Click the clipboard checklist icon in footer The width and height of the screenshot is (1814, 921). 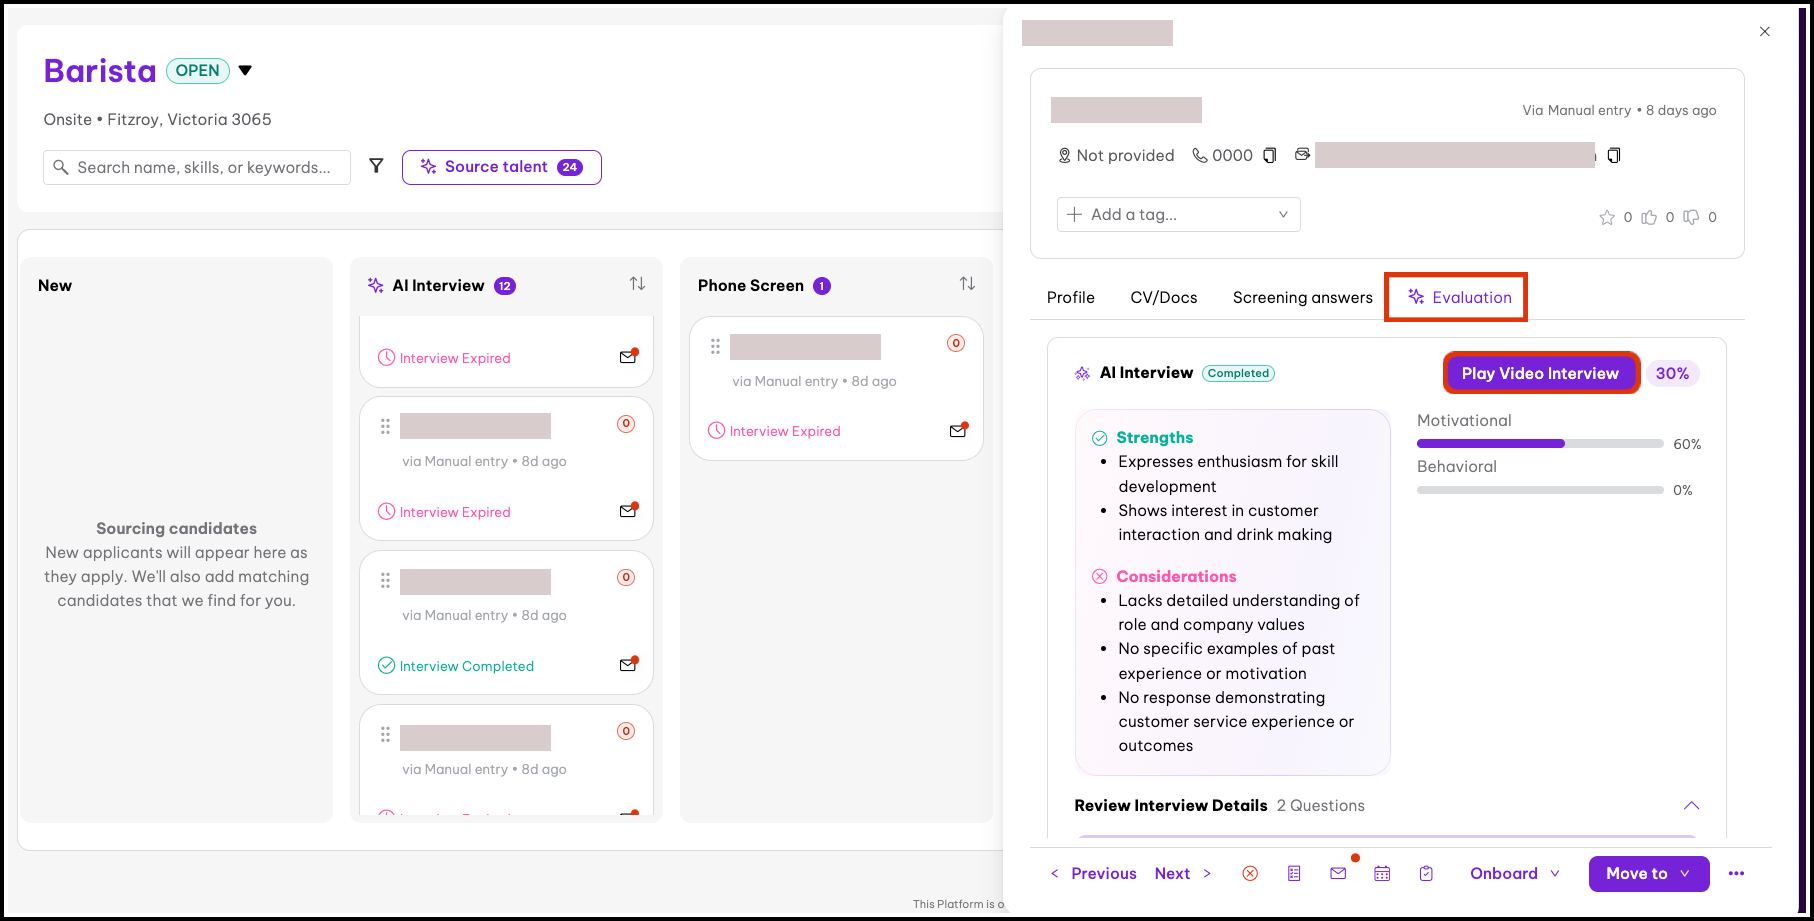coord(1426,873)
